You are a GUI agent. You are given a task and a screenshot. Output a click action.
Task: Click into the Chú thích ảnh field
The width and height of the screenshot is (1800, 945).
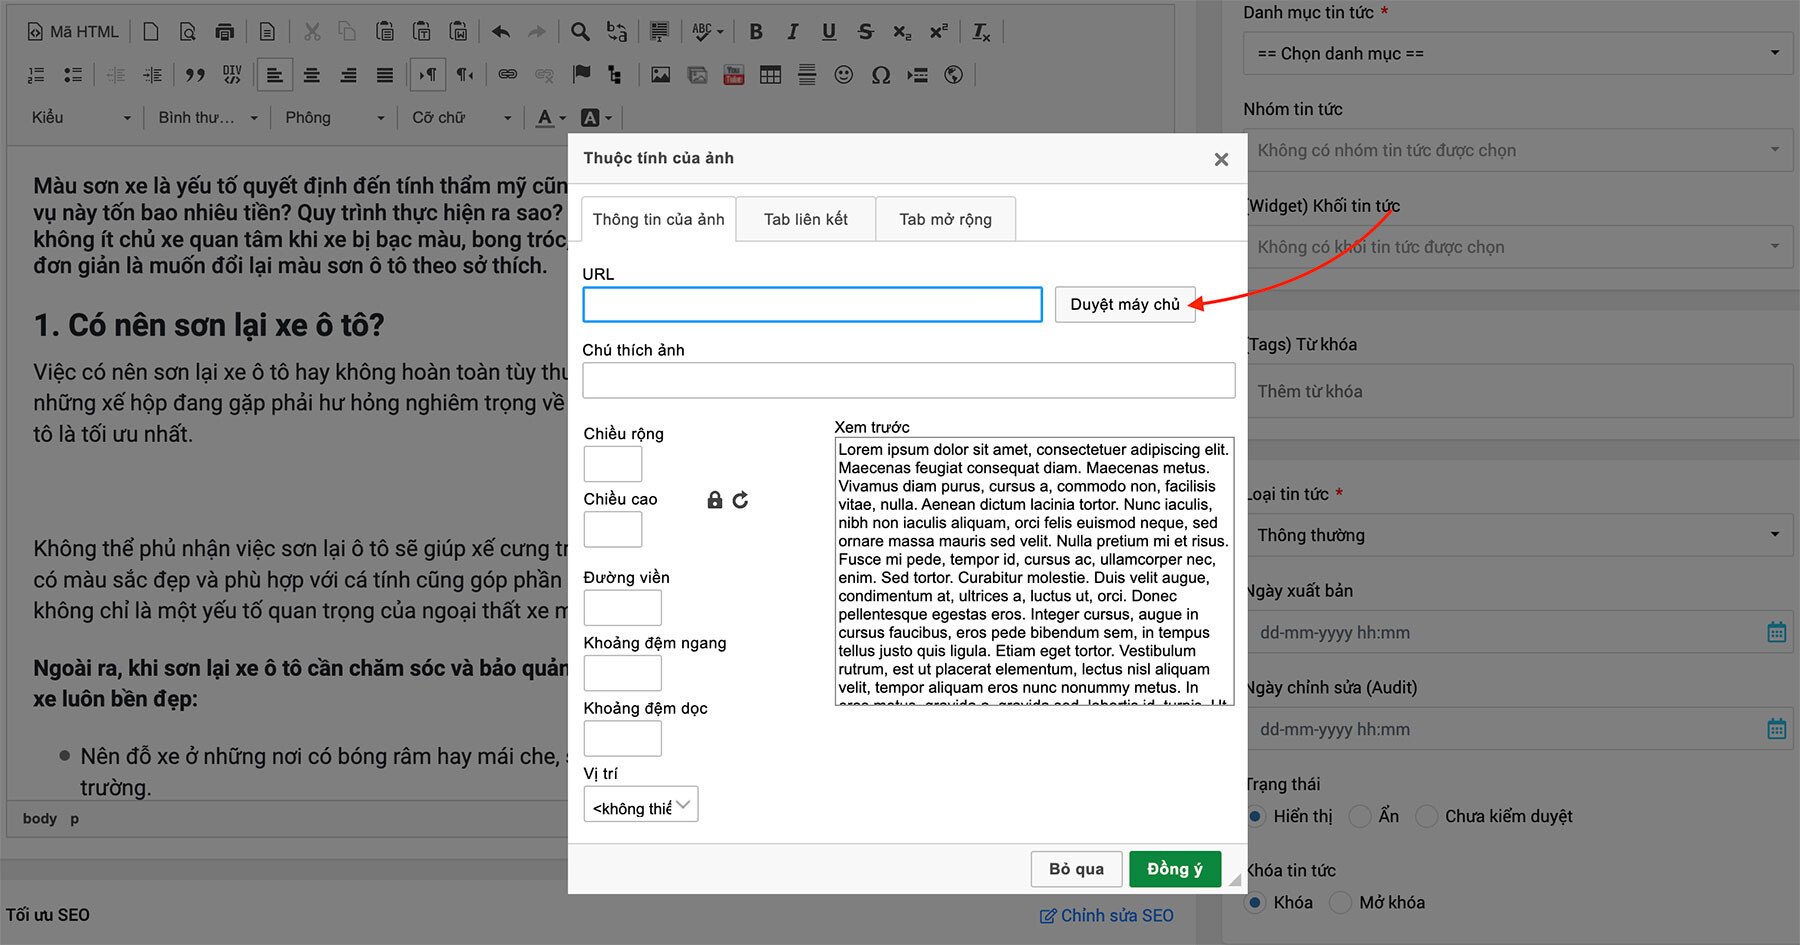[x=908, y=381]
